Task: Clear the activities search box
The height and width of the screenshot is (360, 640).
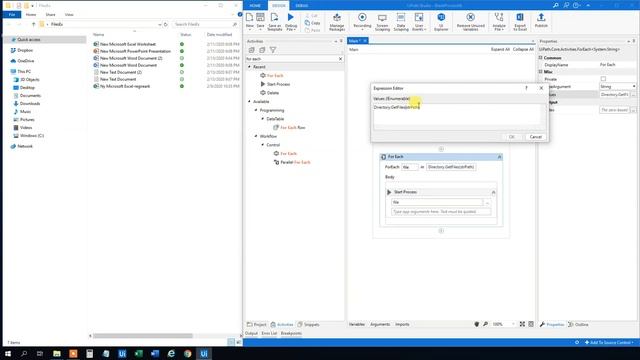Action: (340, 59)
